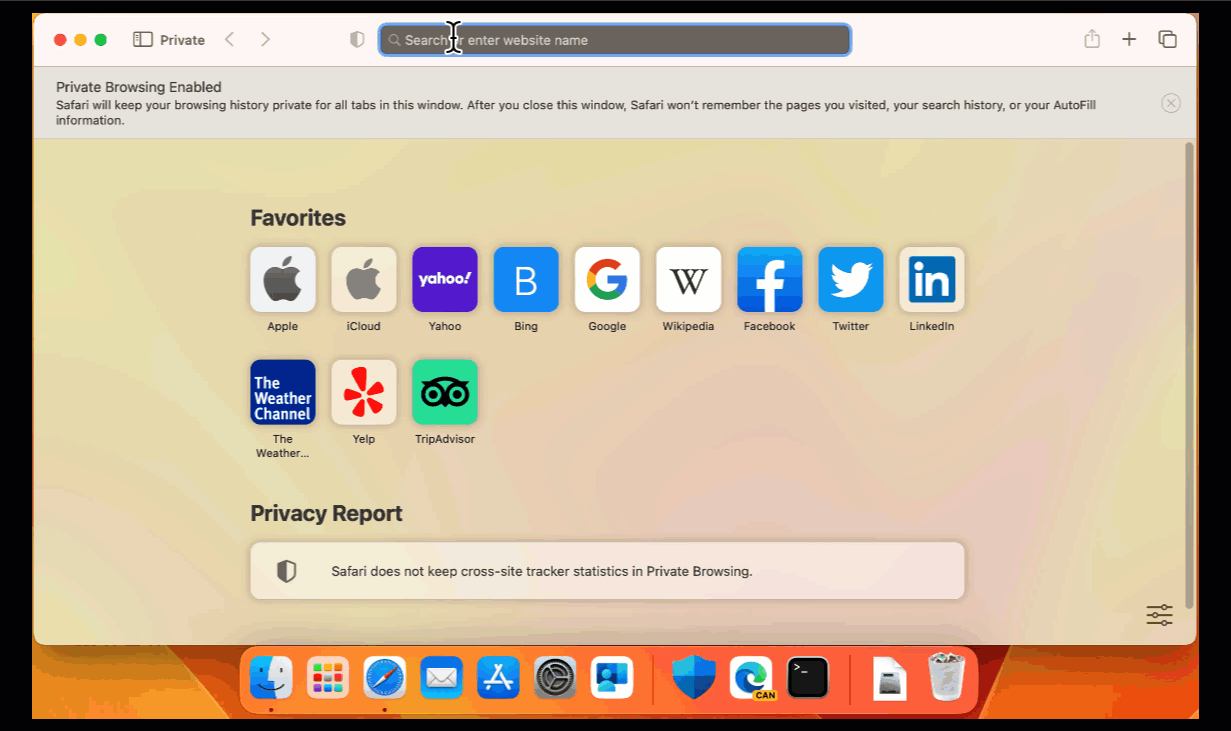
Task: Open TripAdvisor from Favorites
Action: (444, 391)
